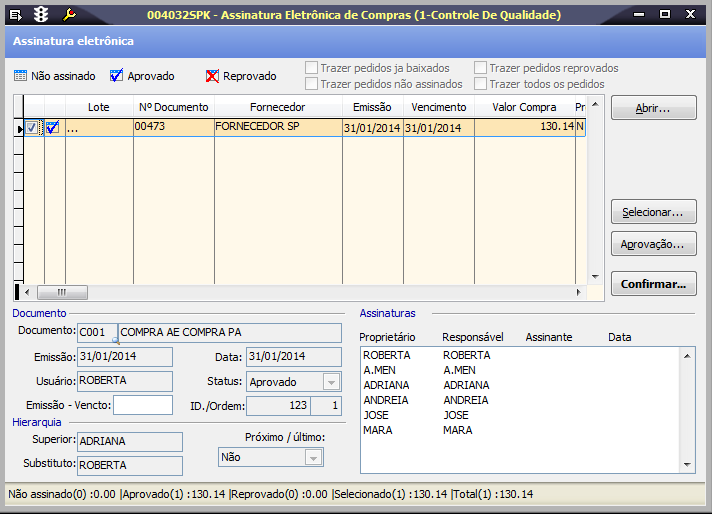Sort by Fornecedor column header
Viewport: 712px width, 514px height.
(279, 107)
